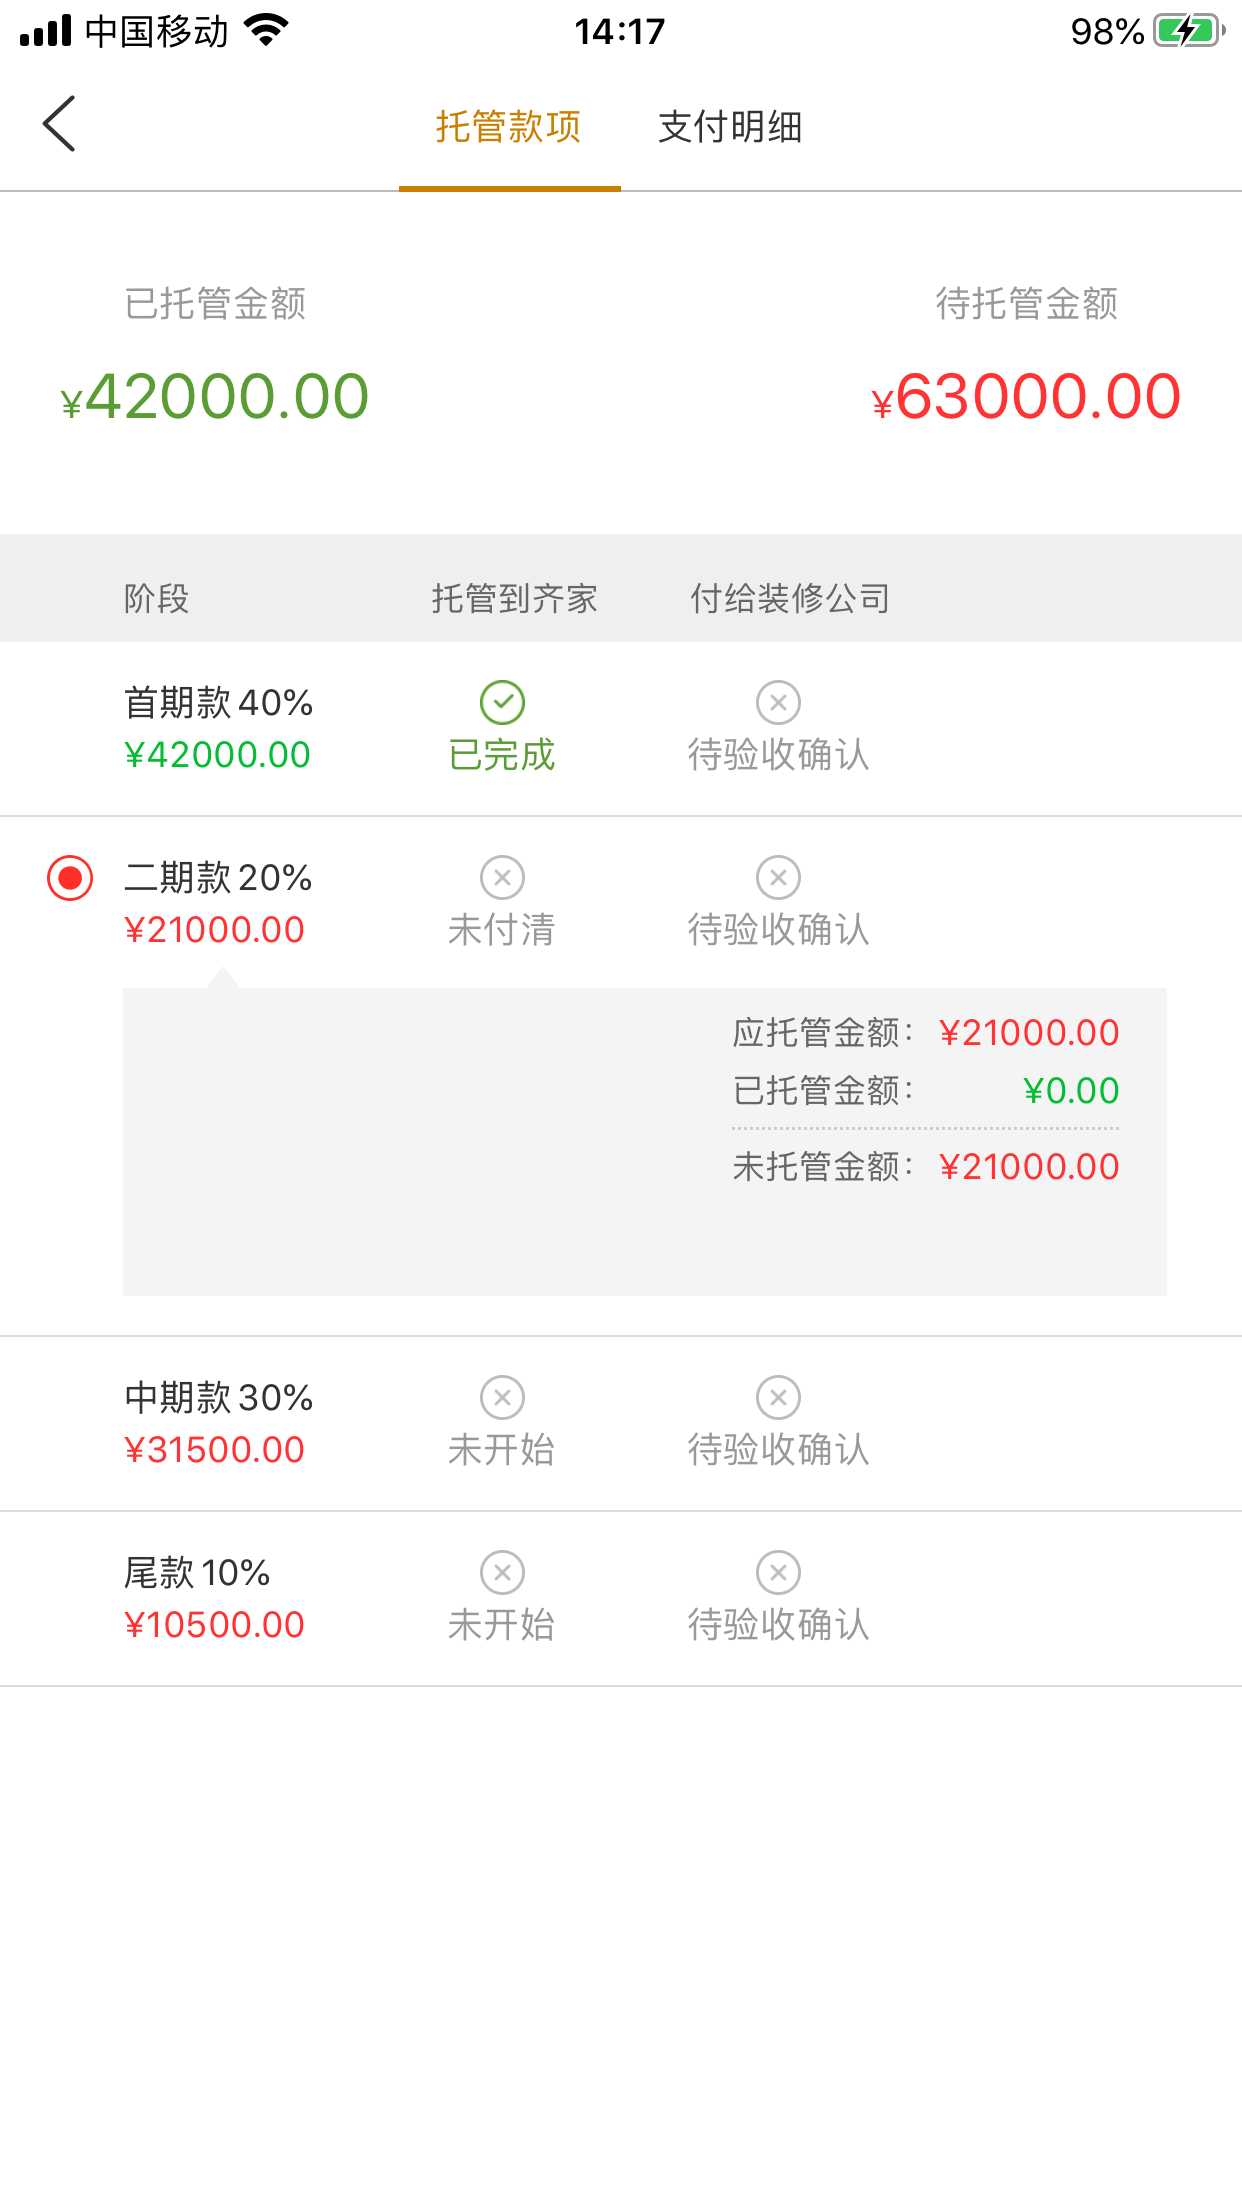Image resolution: width=1242 pixels, height=2208 pixels.
Task: Click 未托管金额 ¥21000.00 in detail panel
Action: [1028, 1167]
